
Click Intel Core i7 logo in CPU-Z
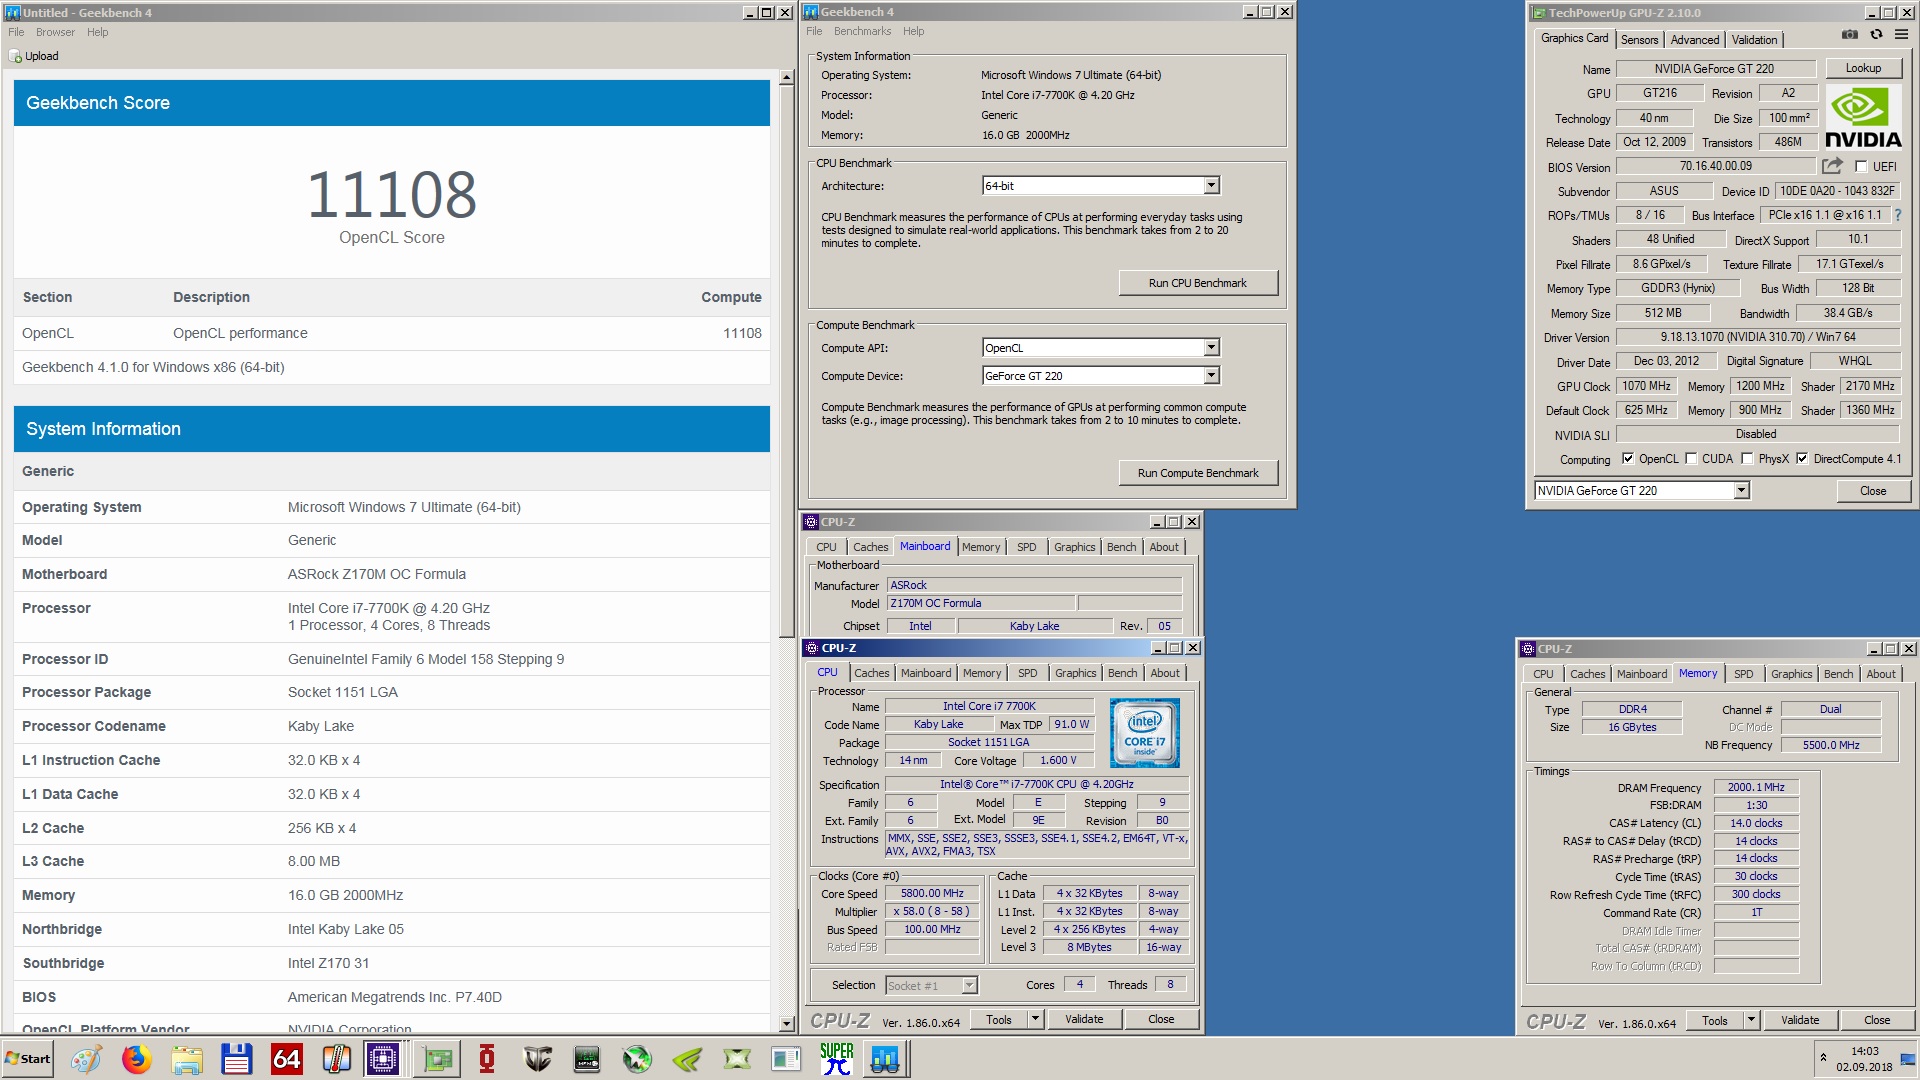pos(1144,733)
